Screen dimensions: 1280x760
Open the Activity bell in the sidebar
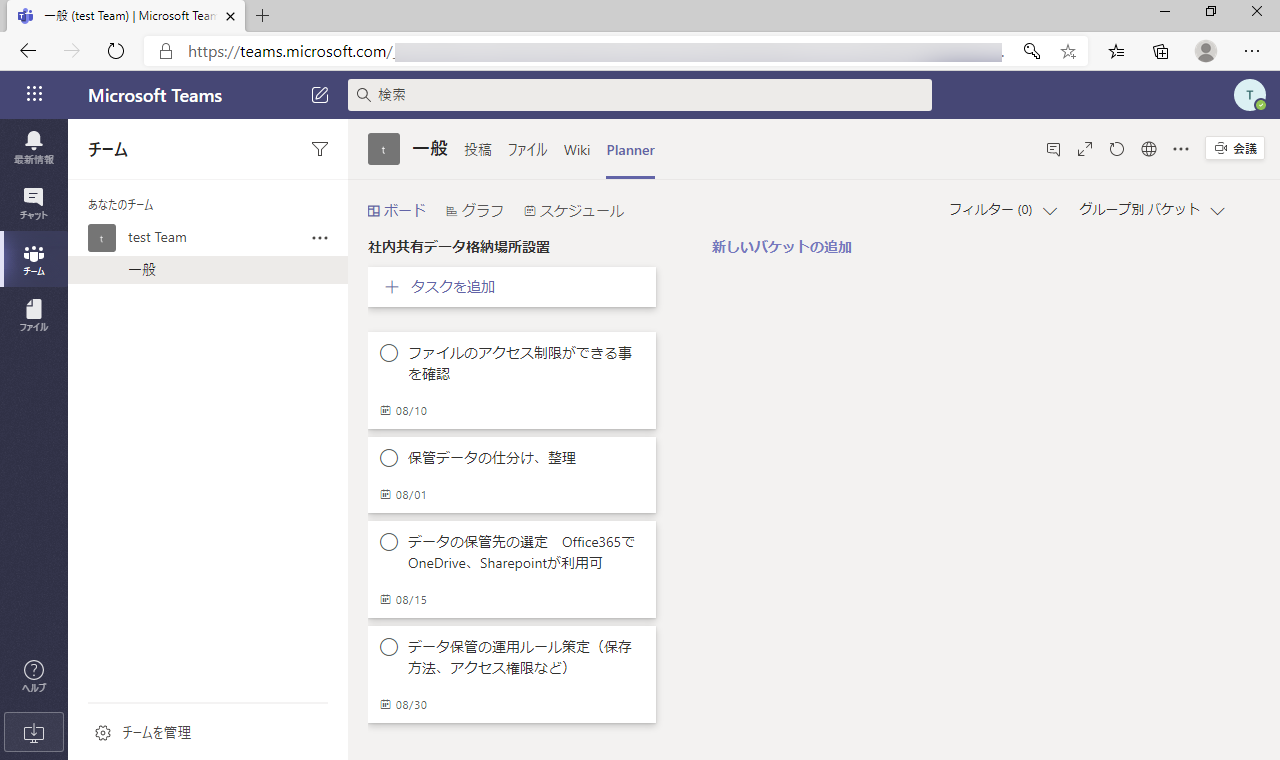34,147
